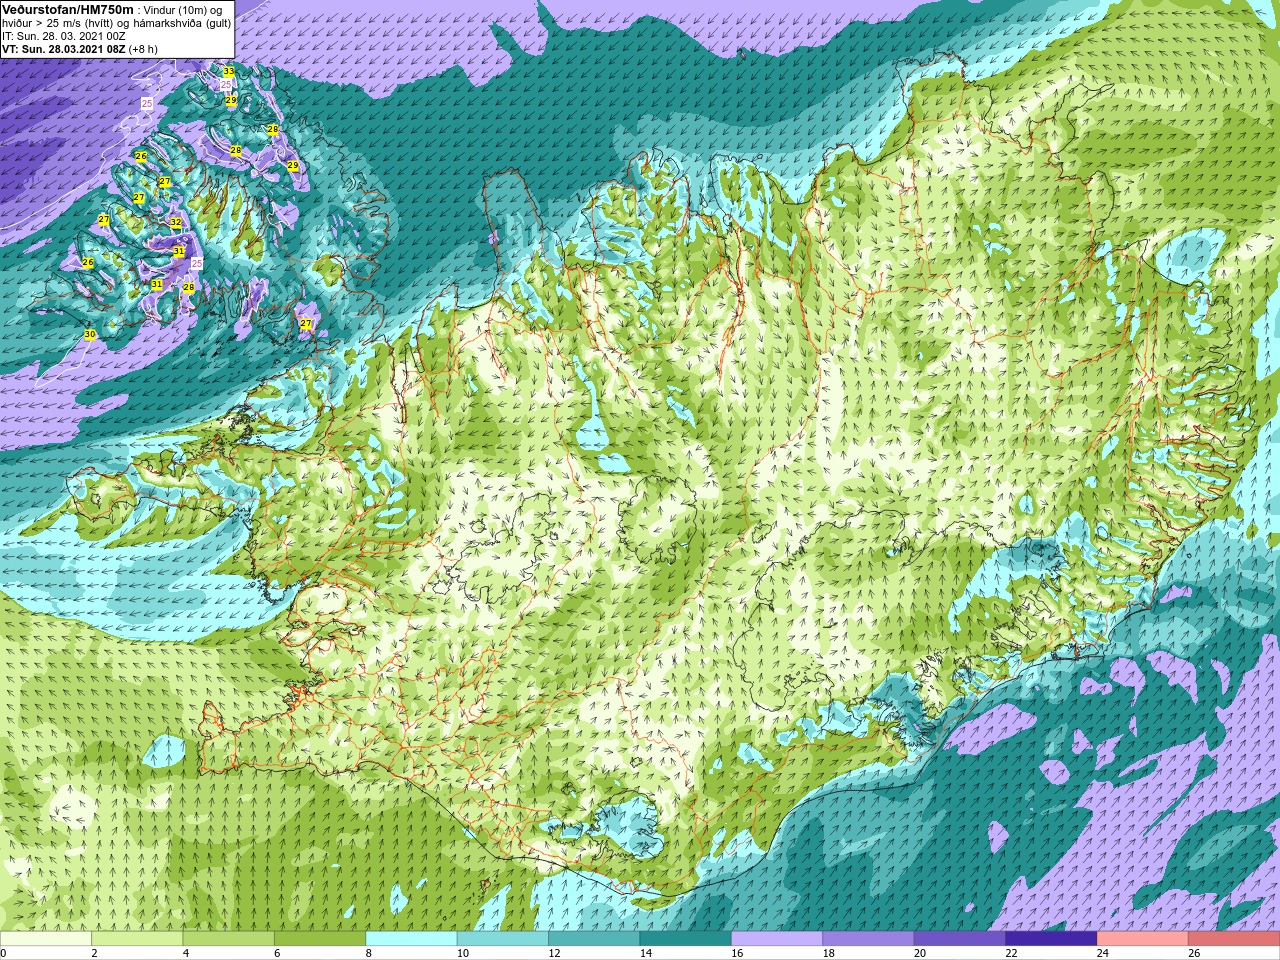Viewport: 1280px width, 960px height.
Task: Click the pale yellow 0–2 m/s legend swatch
Action: [x=46, y=939]
